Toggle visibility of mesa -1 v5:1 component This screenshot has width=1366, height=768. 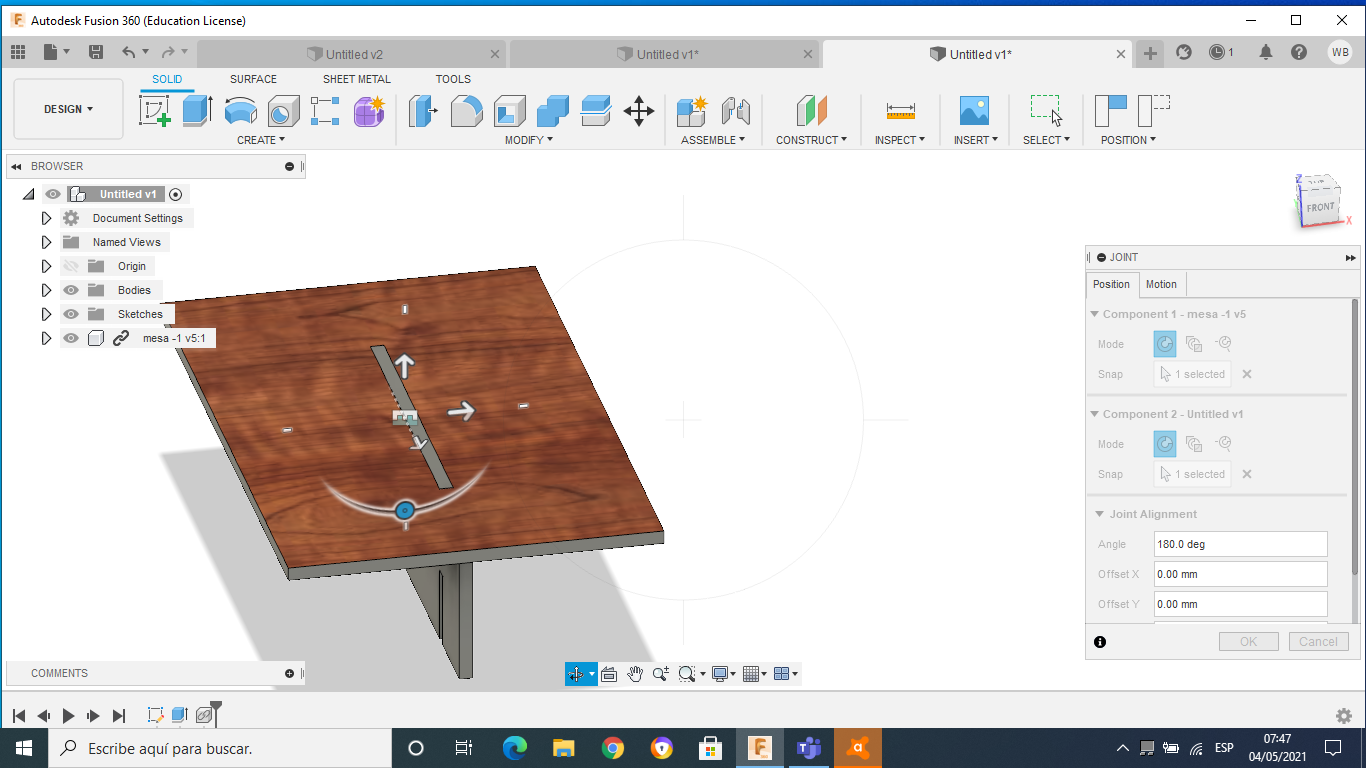tap(70, 338)
